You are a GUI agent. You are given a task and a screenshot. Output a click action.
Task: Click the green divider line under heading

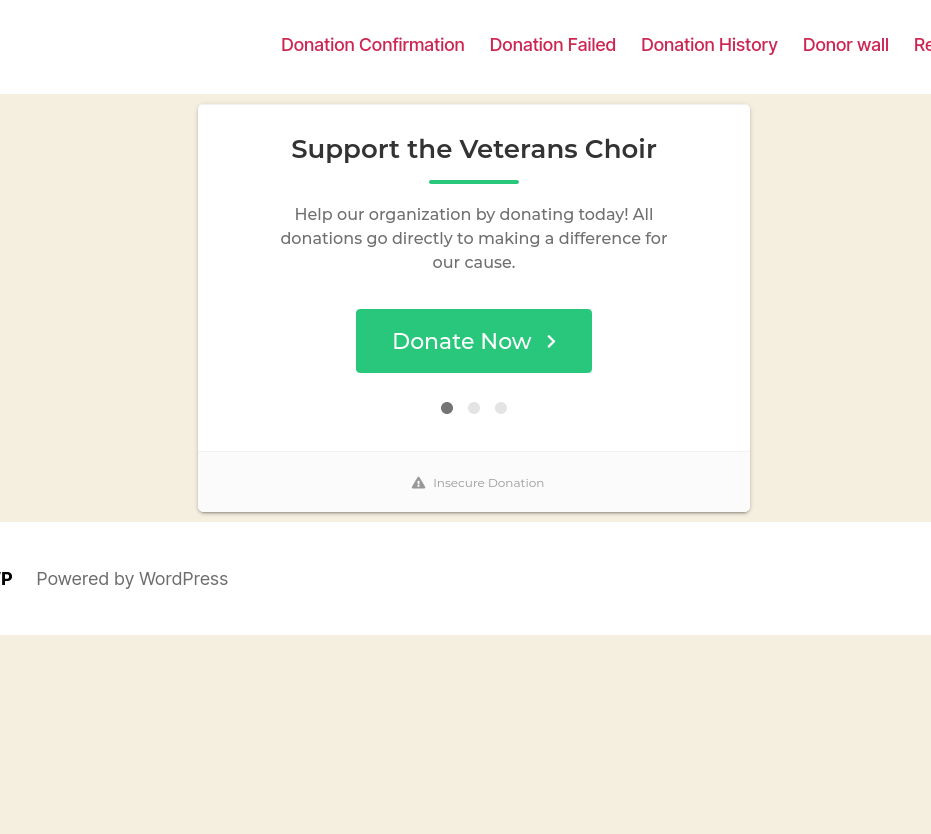point(474,182)
